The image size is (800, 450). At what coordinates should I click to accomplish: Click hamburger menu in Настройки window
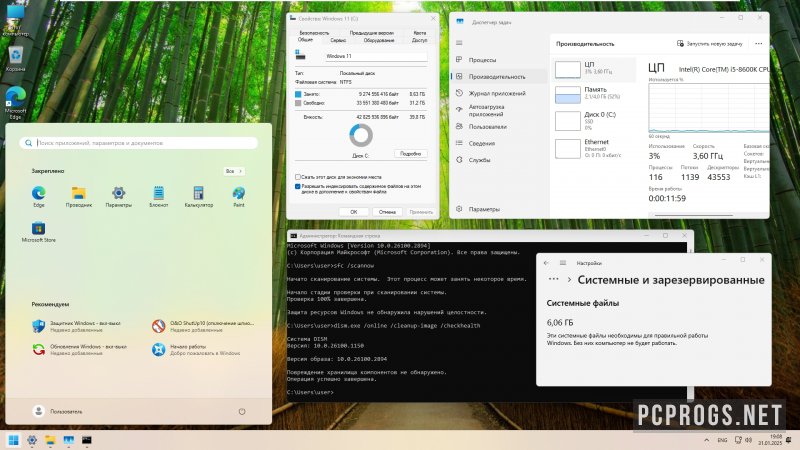[x=563, y=263]
